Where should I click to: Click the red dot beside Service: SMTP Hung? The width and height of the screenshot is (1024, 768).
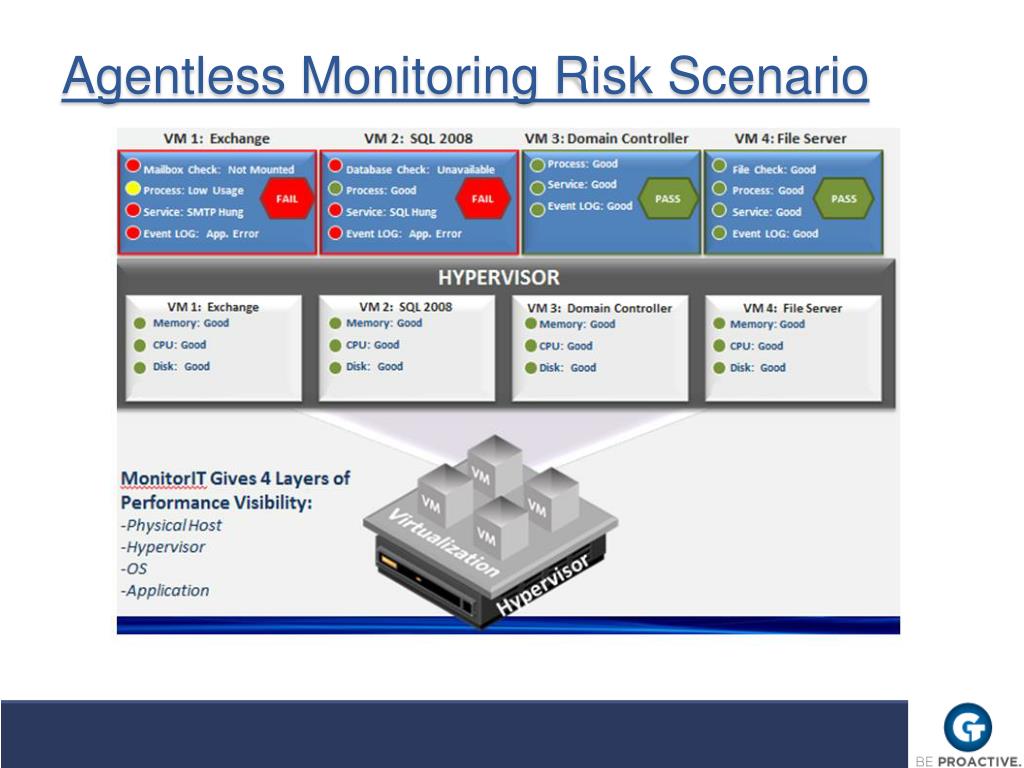tap(133, 210)
